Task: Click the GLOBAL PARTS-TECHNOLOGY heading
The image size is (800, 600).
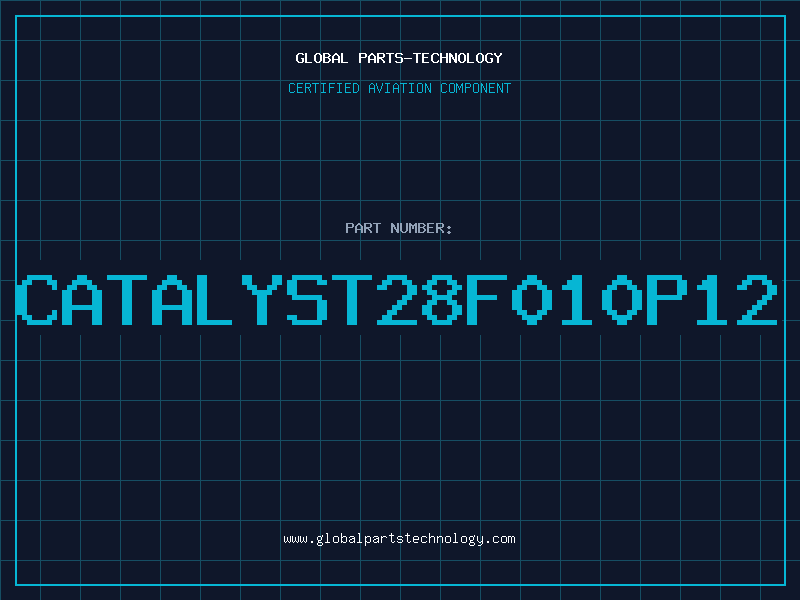Action: click(x=399, y=58)
